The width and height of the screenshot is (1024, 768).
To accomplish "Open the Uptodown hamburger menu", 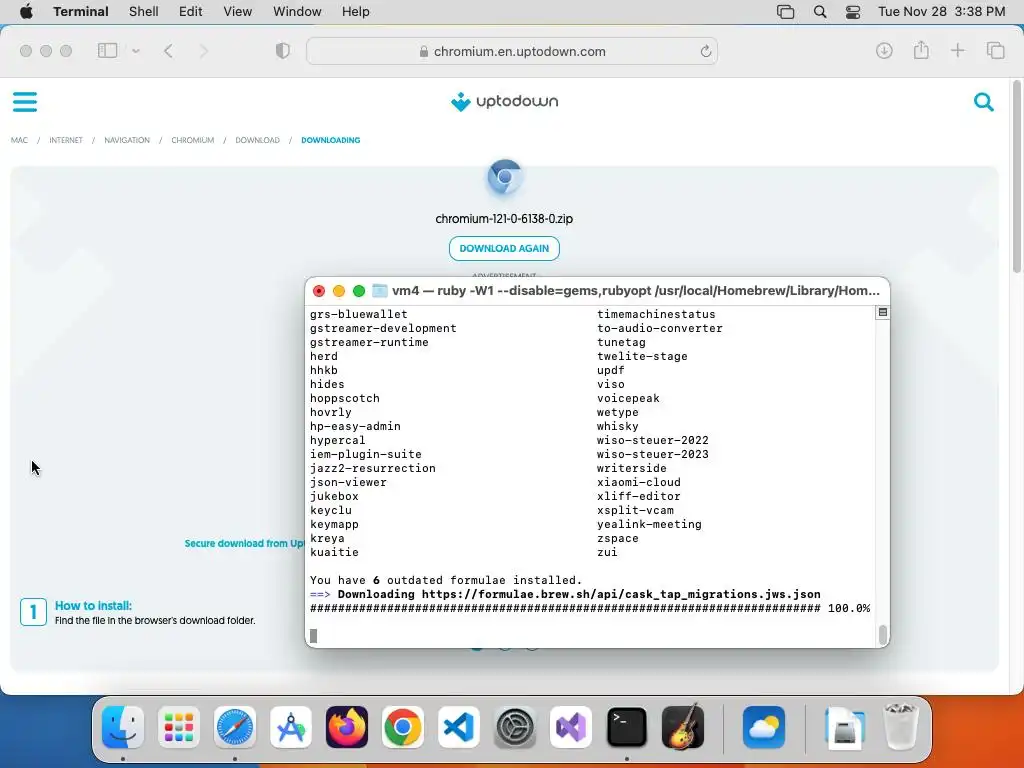I will point(25,102).
